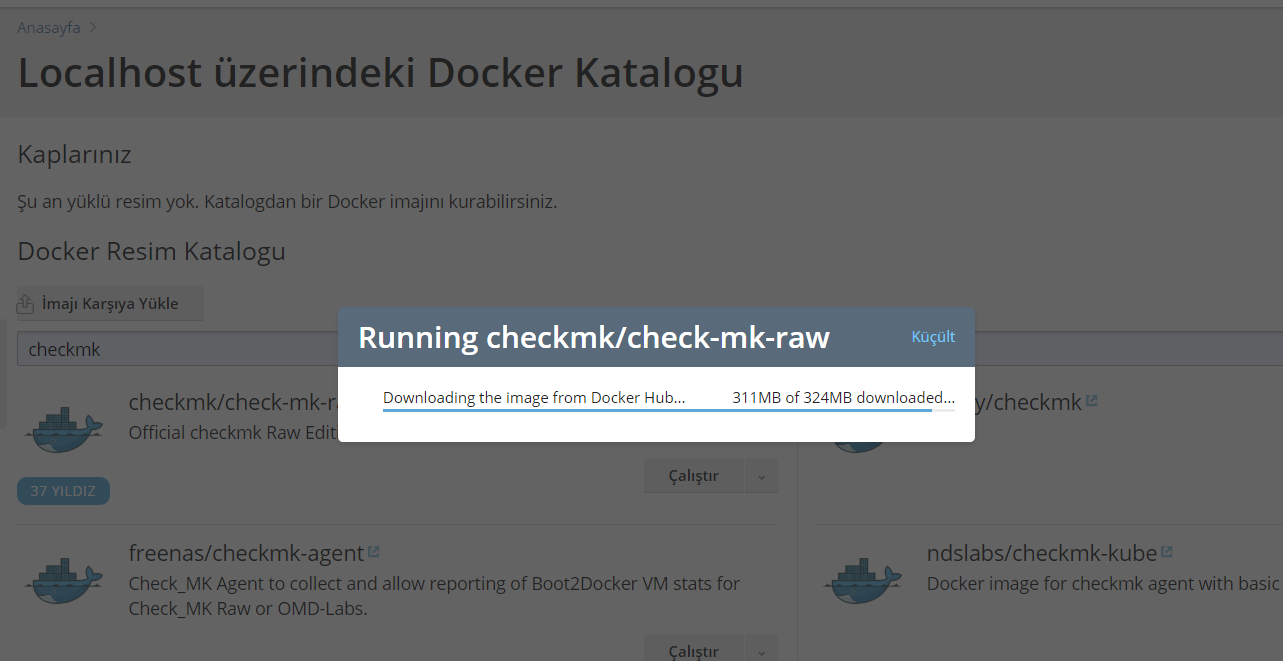This screenshot has height=661, width=1283.
Task: Click the Docker whale icon of checkmk/check-mk-raw
Action: (x=63, y=430)
